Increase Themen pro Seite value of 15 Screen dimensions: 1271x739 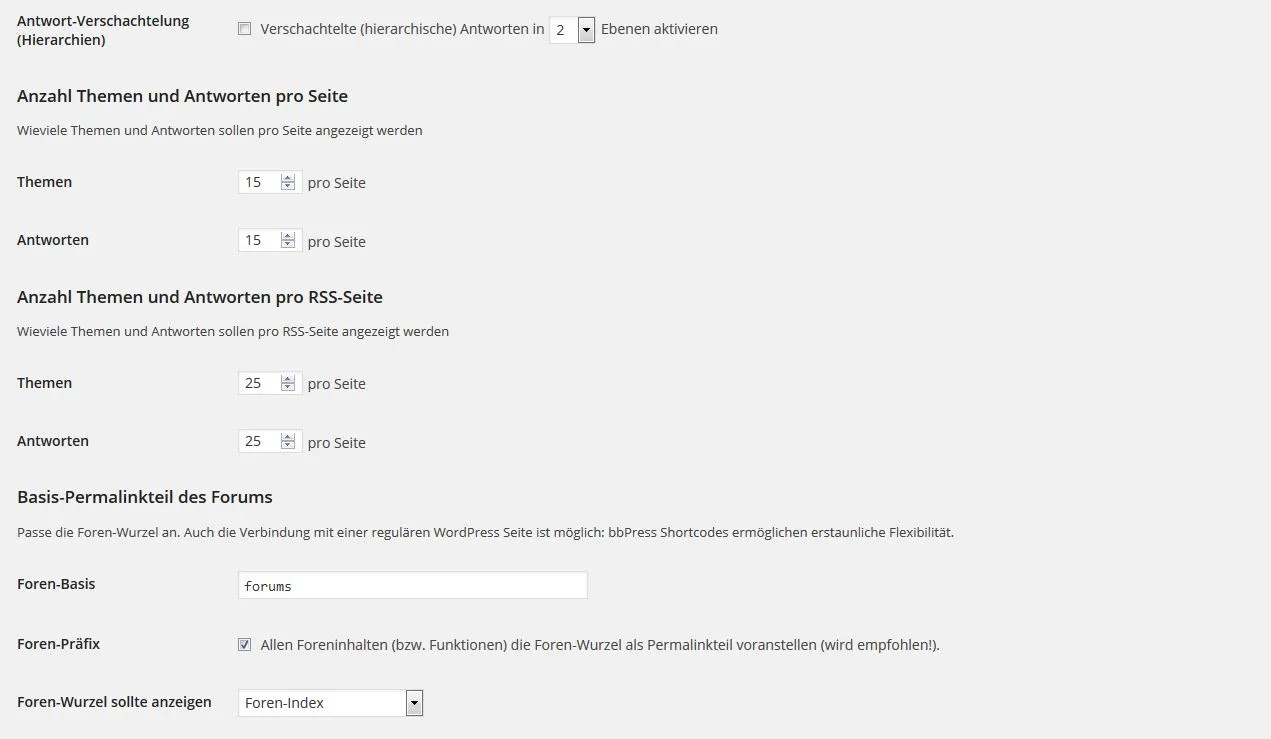click(288, 178)
